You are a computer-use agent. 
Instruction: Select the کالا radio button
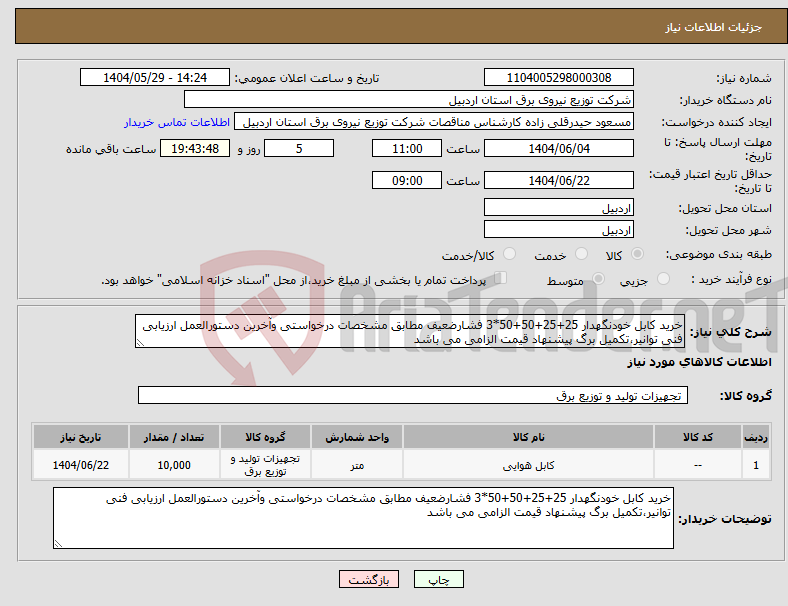tap(637, 254)
